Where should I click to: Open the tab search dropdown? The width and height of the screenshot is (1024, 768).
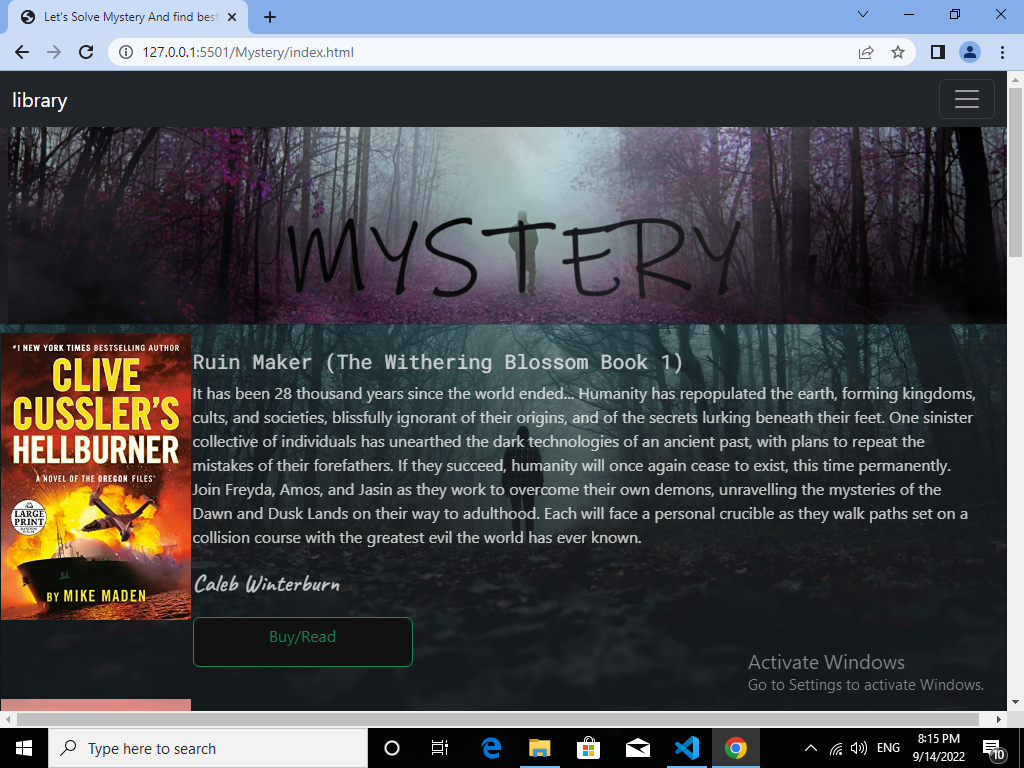(x=862, y=15)
